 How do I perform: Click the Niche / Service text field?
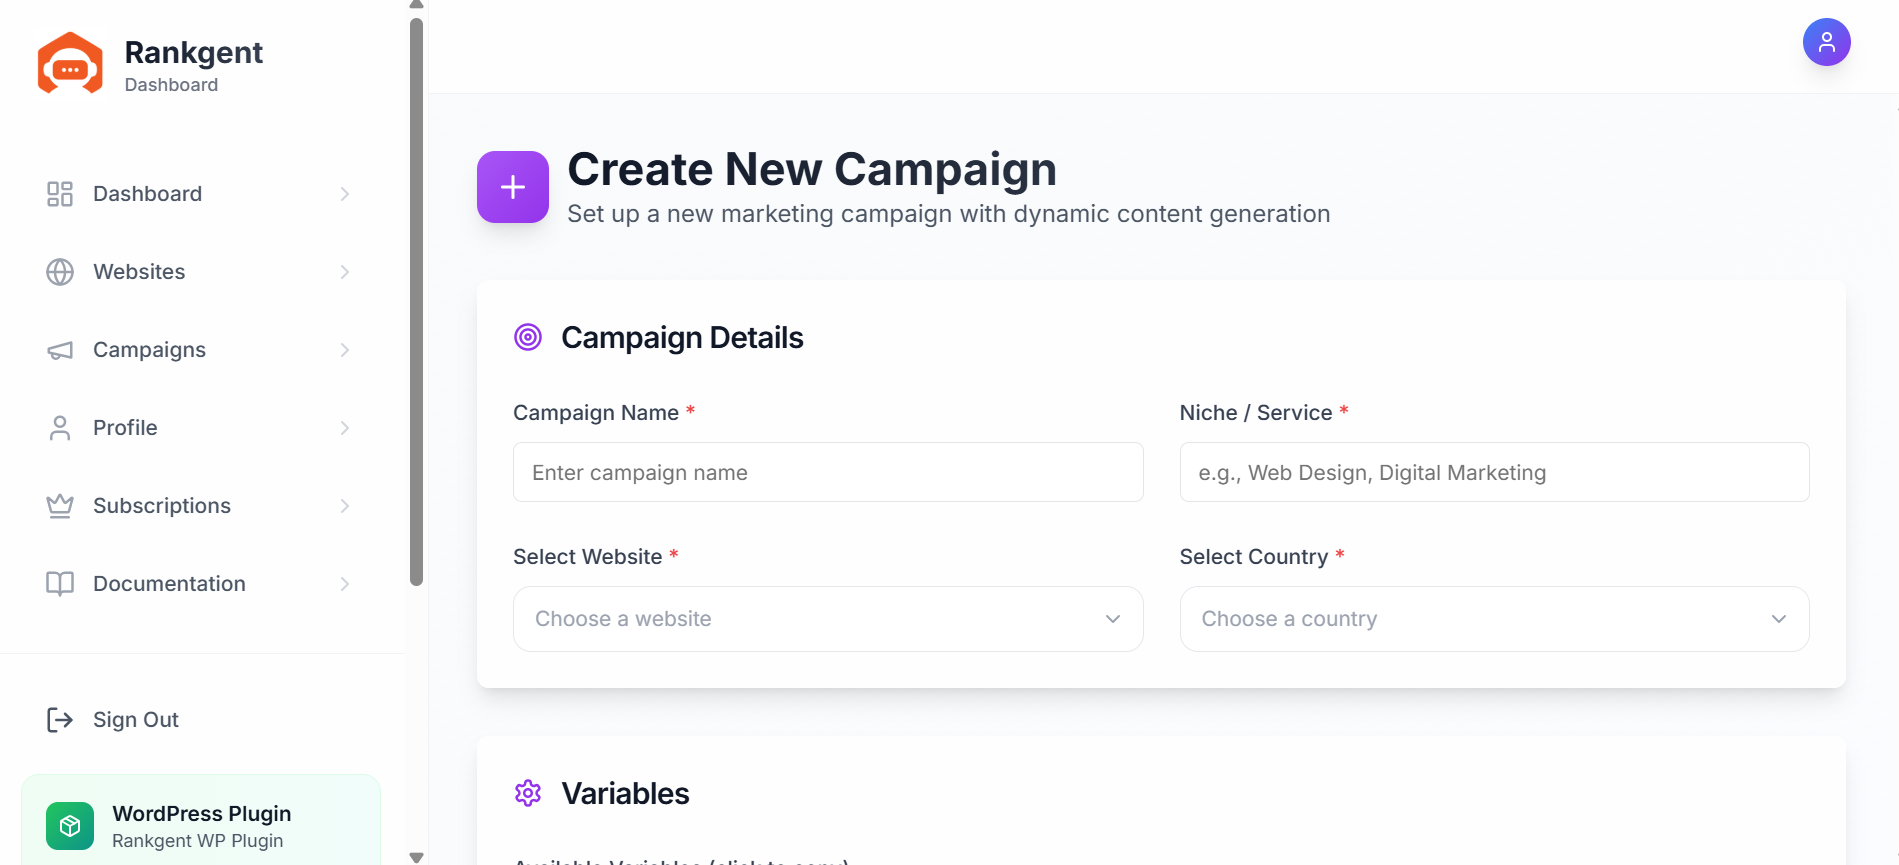click(x=1494, y=472)
